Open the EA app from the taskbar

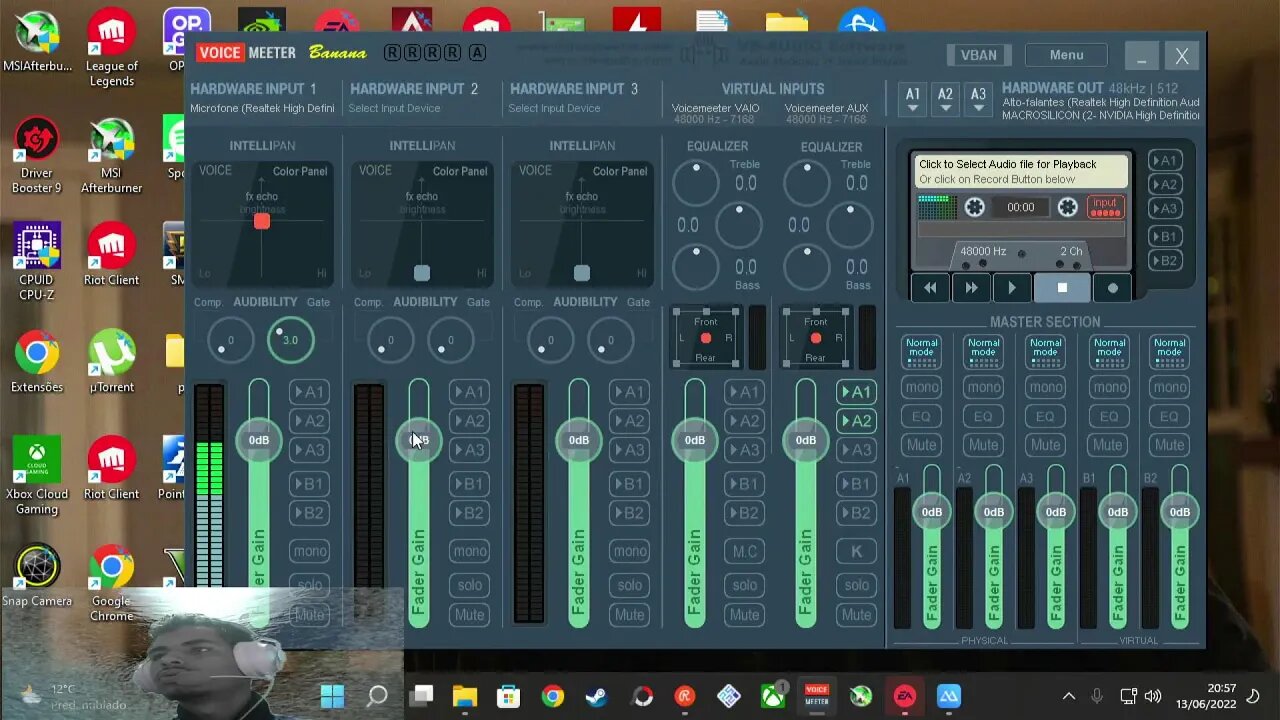905,696
